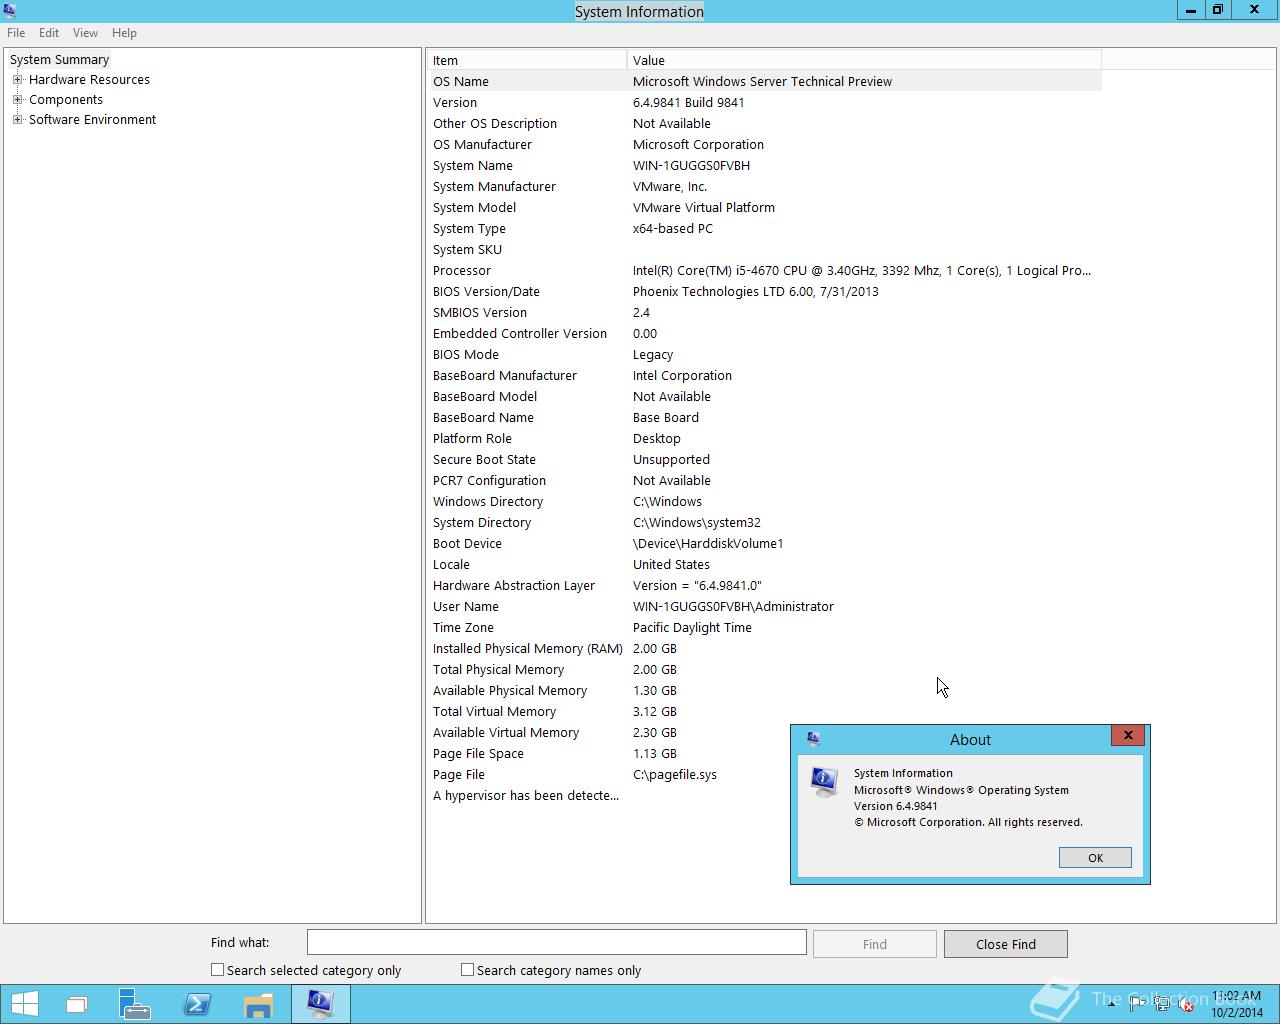1280x1024 pixels.
Task: Click the Action Center flag tray icon
Action: (1137, 1006)
